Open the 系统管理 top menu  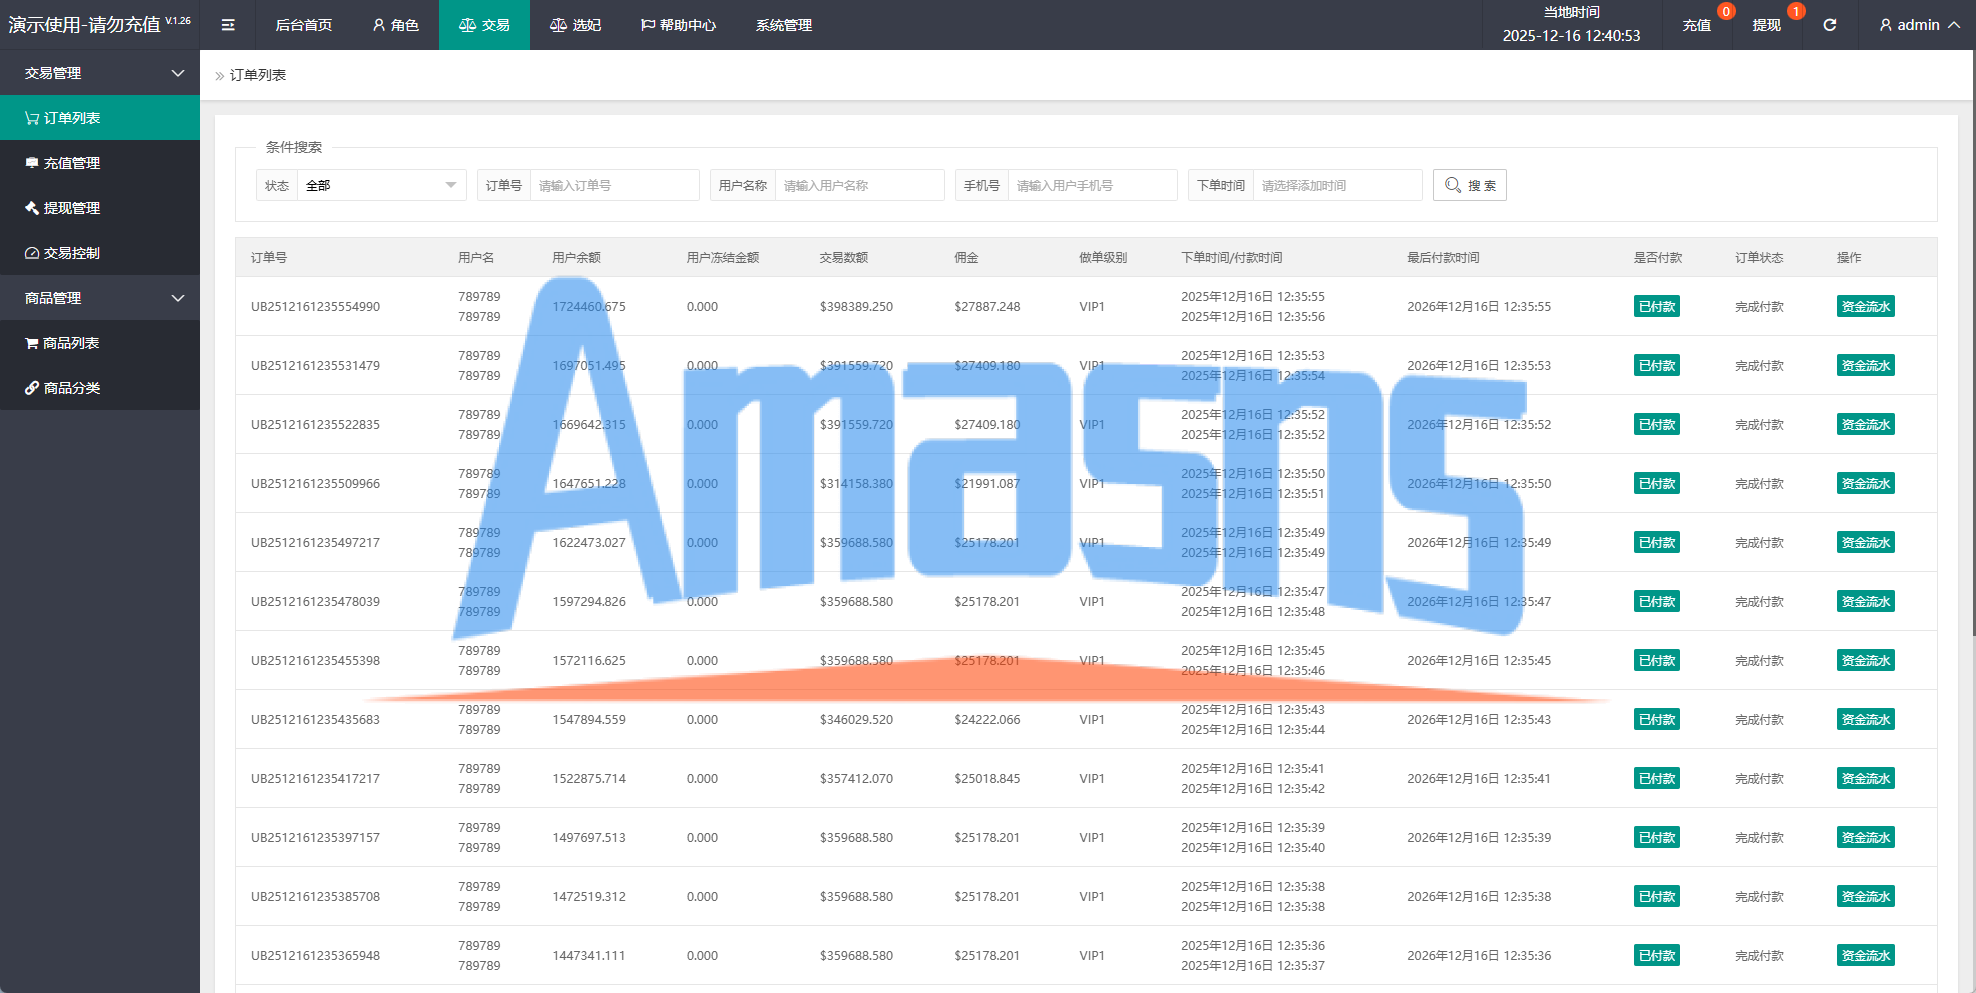(784, 25)
